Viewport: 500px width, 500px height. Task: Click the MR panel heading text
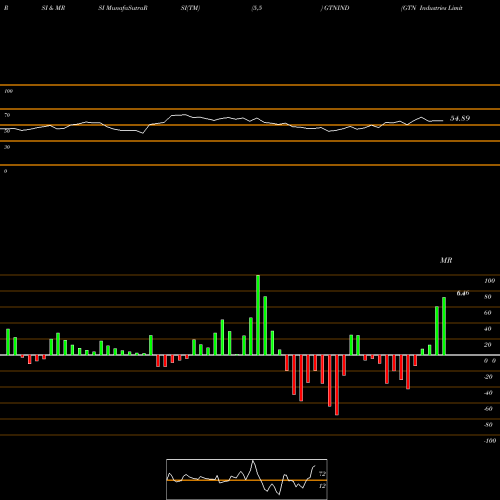pyautogui.click(x=446, y=260)
